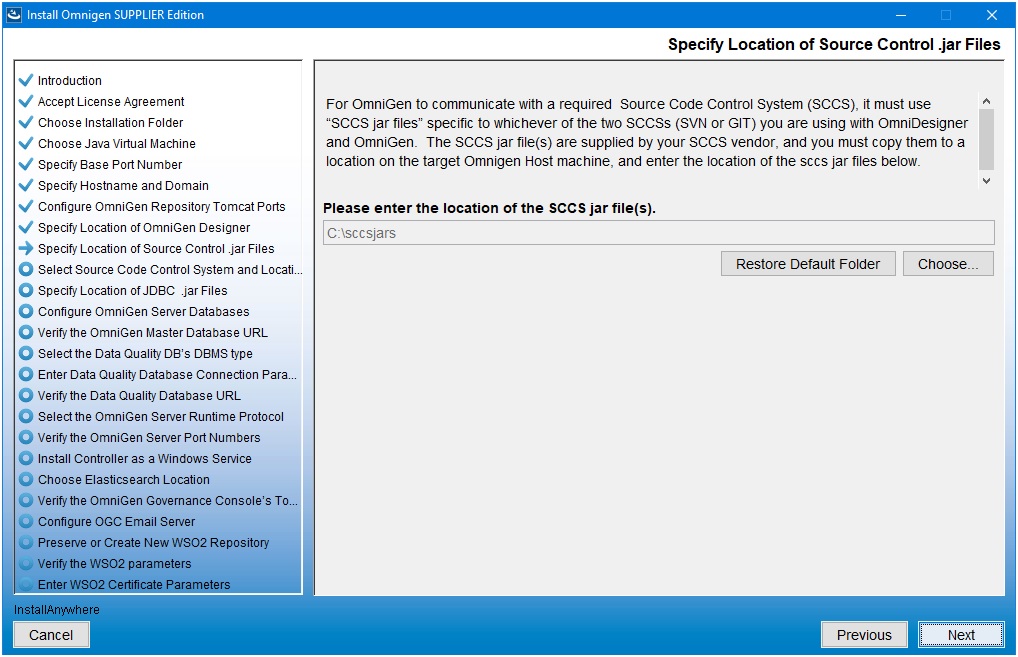The height and width of the screenshot is (657, 1018).
Task: Click circle icon beside Verify the OmniGen Governance Console
Action: 26,500
